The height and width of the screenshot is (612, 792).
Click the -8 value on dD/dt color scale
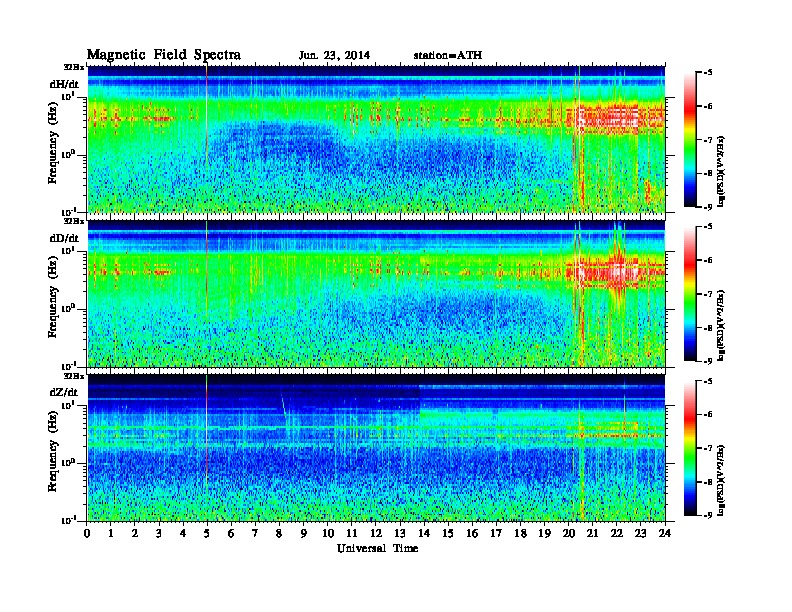tap(708, 327)
